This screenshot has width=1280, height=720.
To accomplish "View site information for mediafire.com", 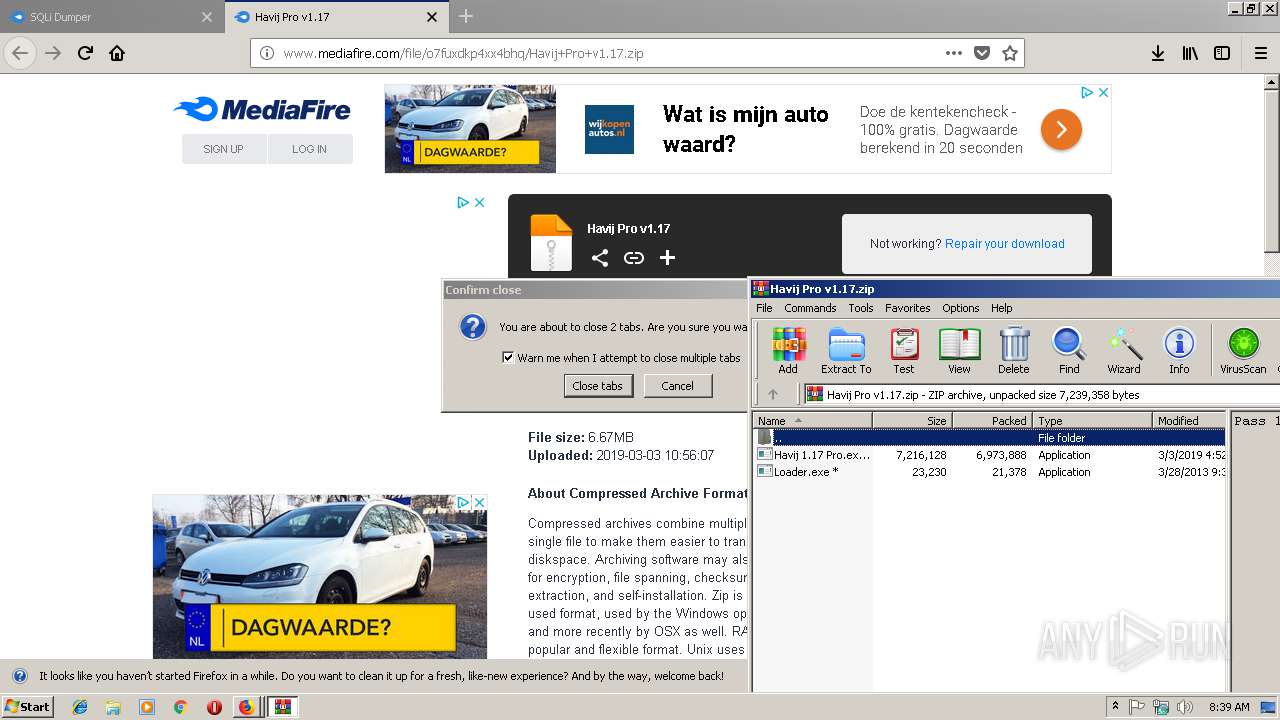I will 267,53.
